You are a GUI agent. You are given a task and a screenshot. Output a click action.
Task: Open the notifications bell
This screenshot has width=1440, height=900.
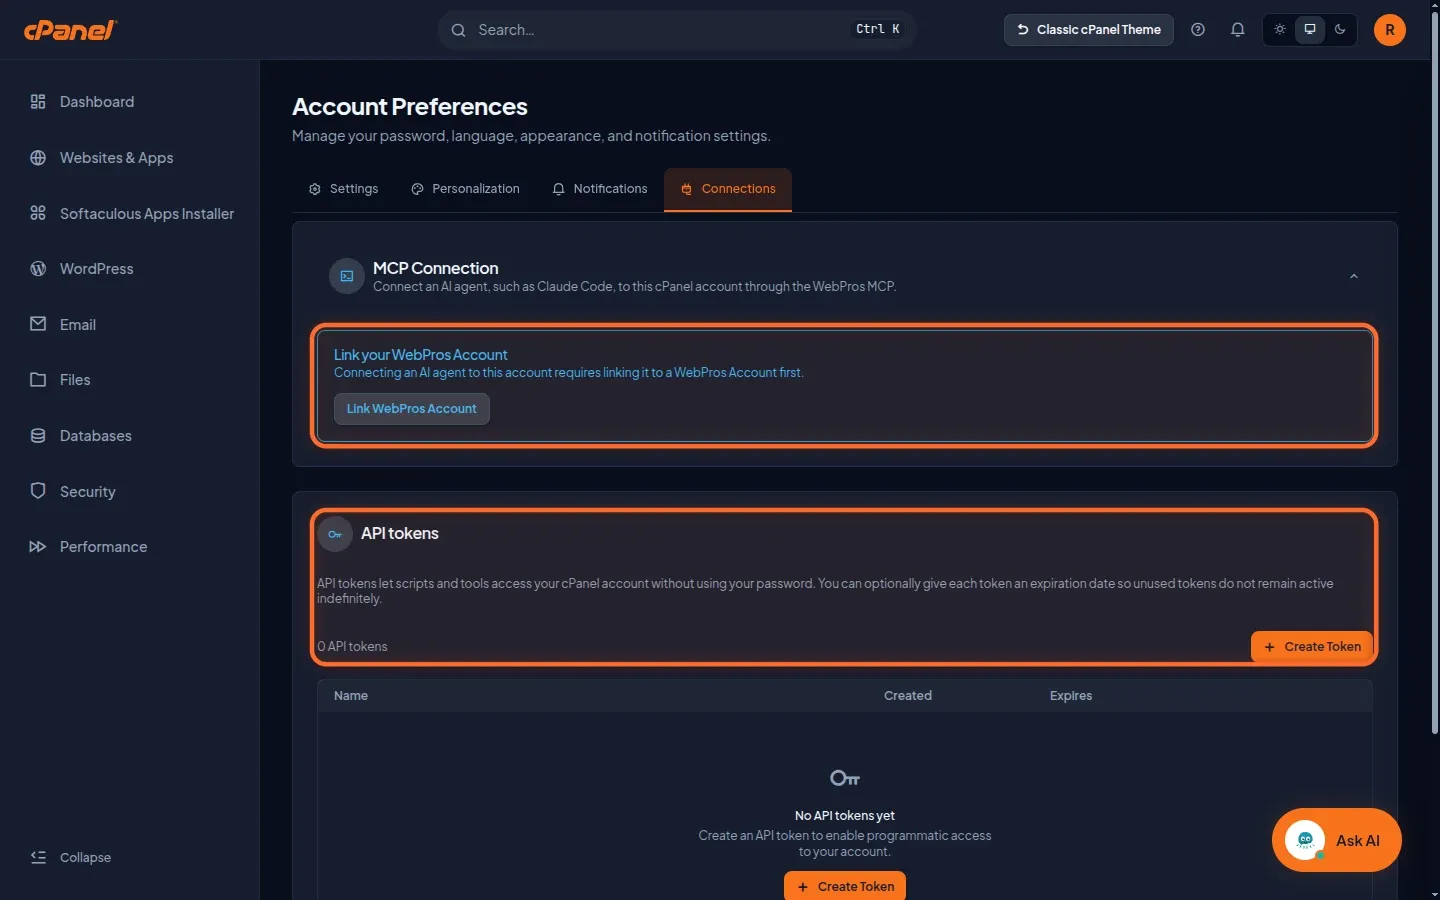point(1238,30)
